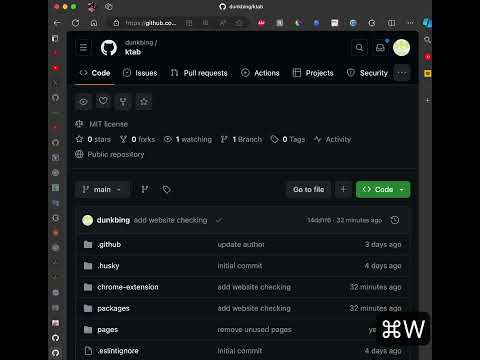Open the browser split screen icon

[392, 23]
